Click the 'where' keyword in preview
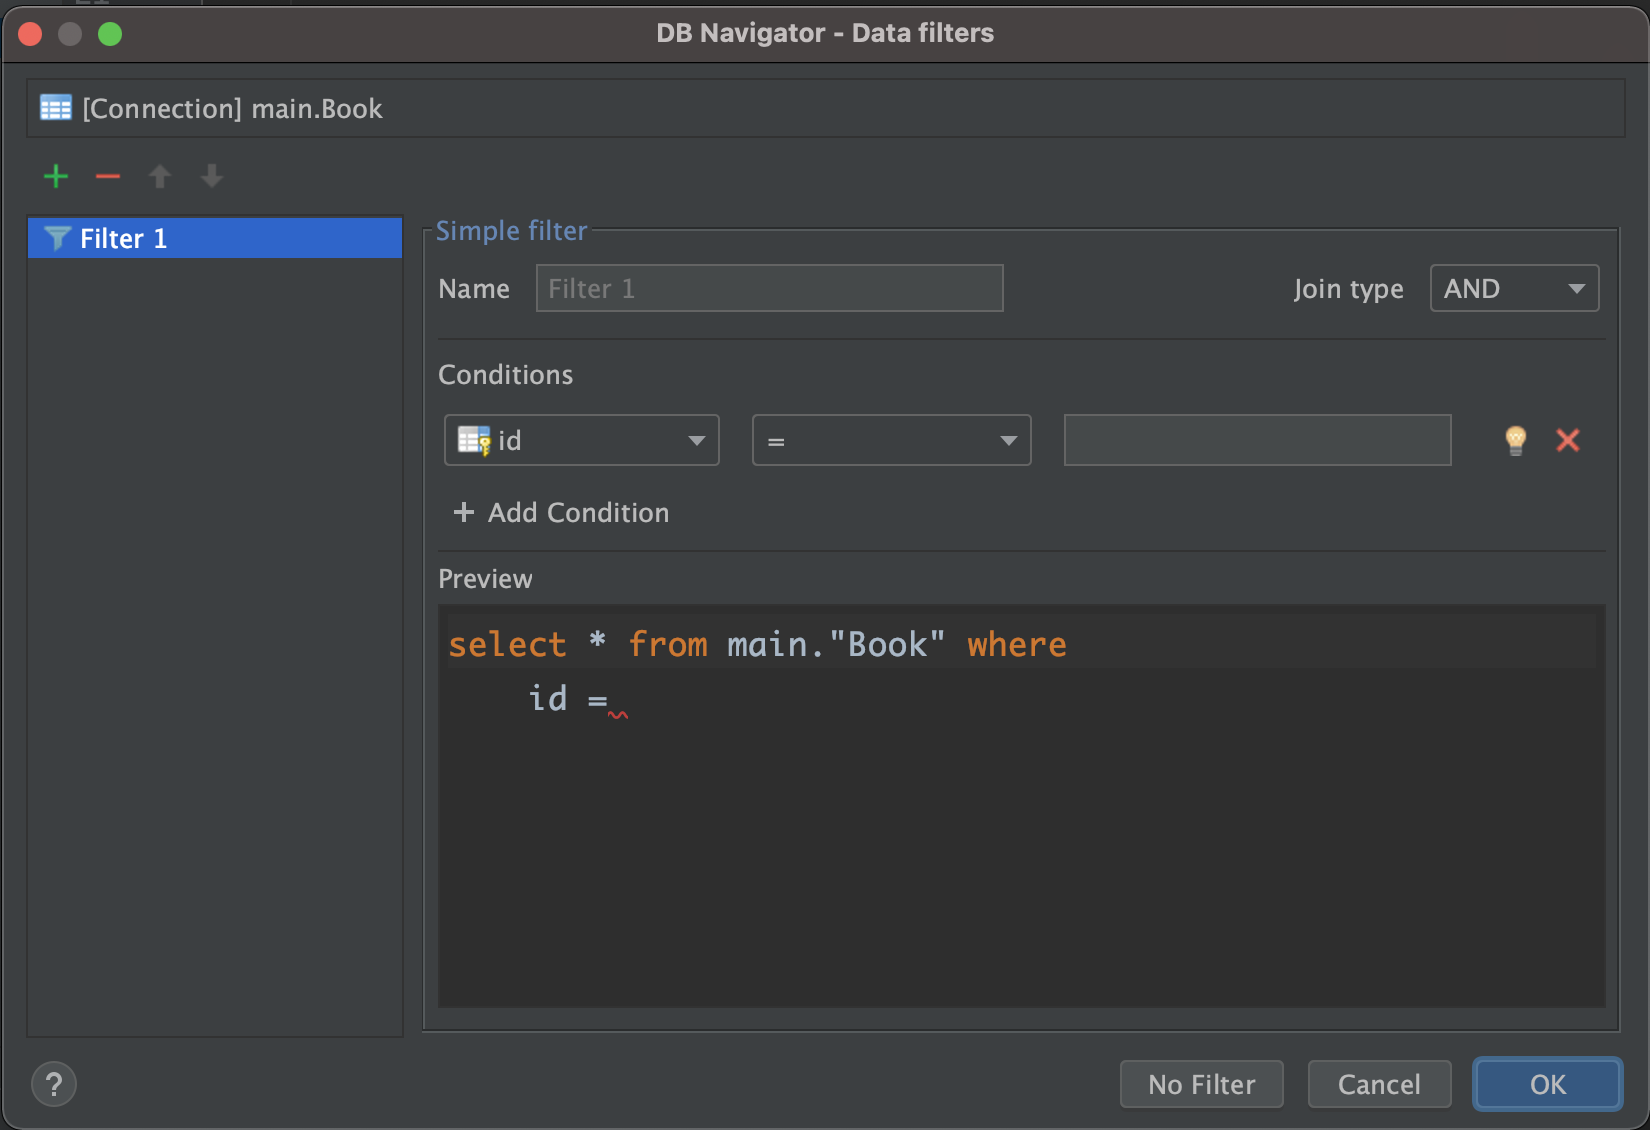 1016,645
